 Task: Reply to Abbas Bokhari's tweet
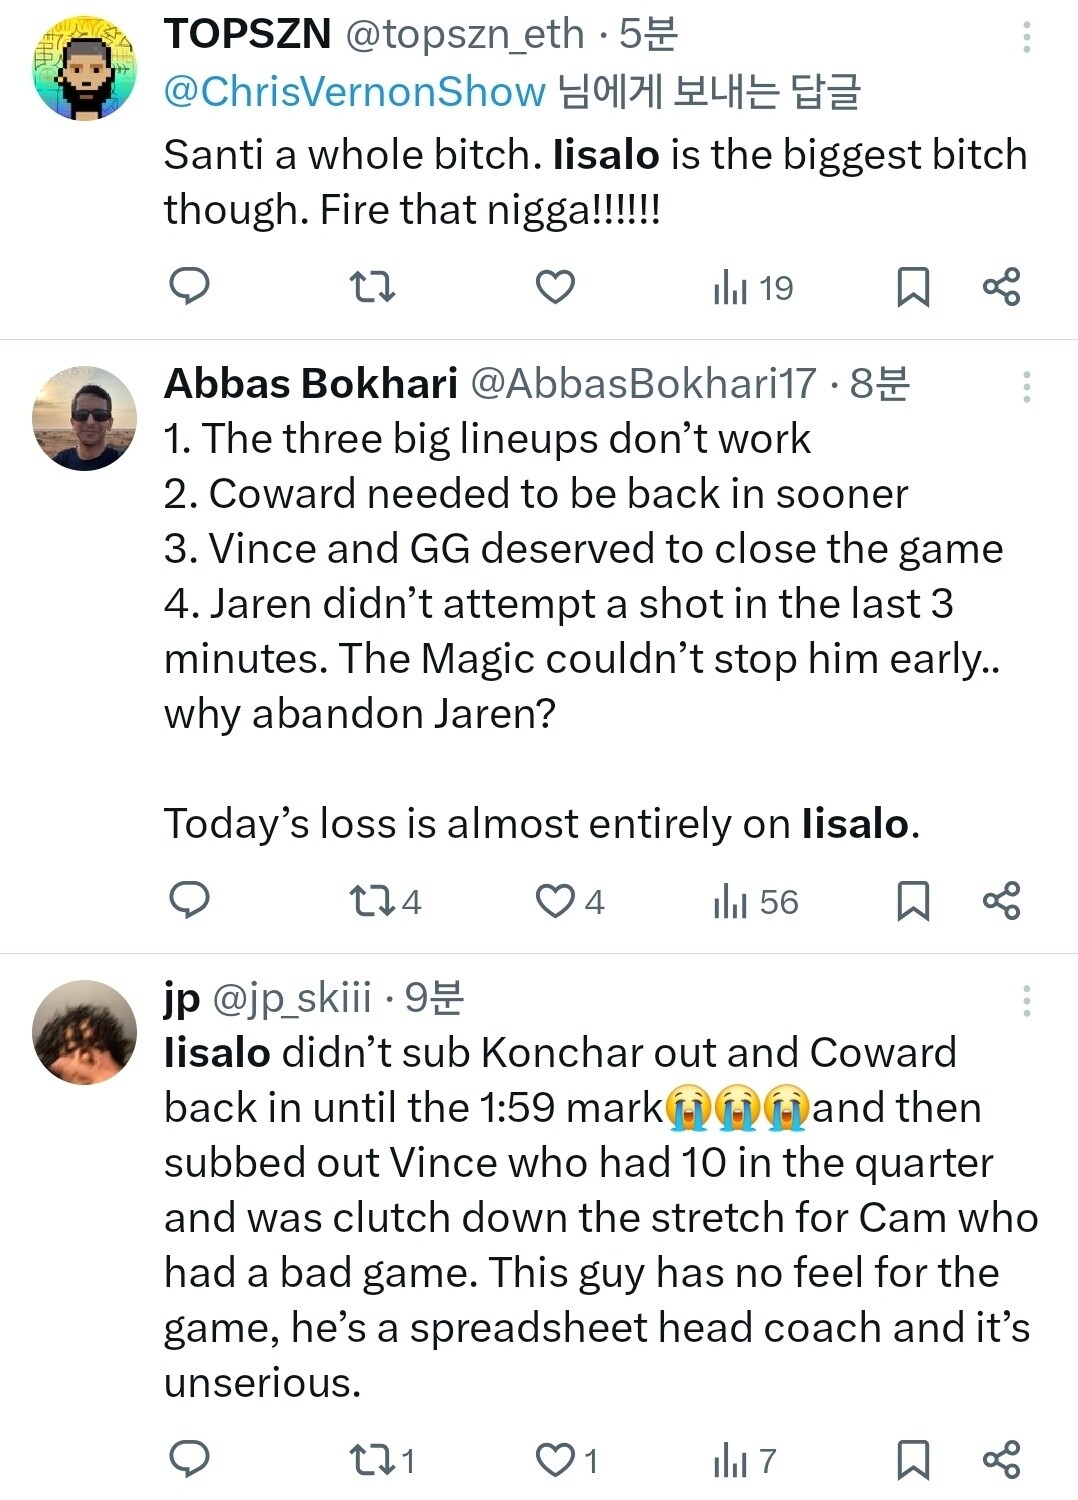pyautogui.click(x=189, y=901)
